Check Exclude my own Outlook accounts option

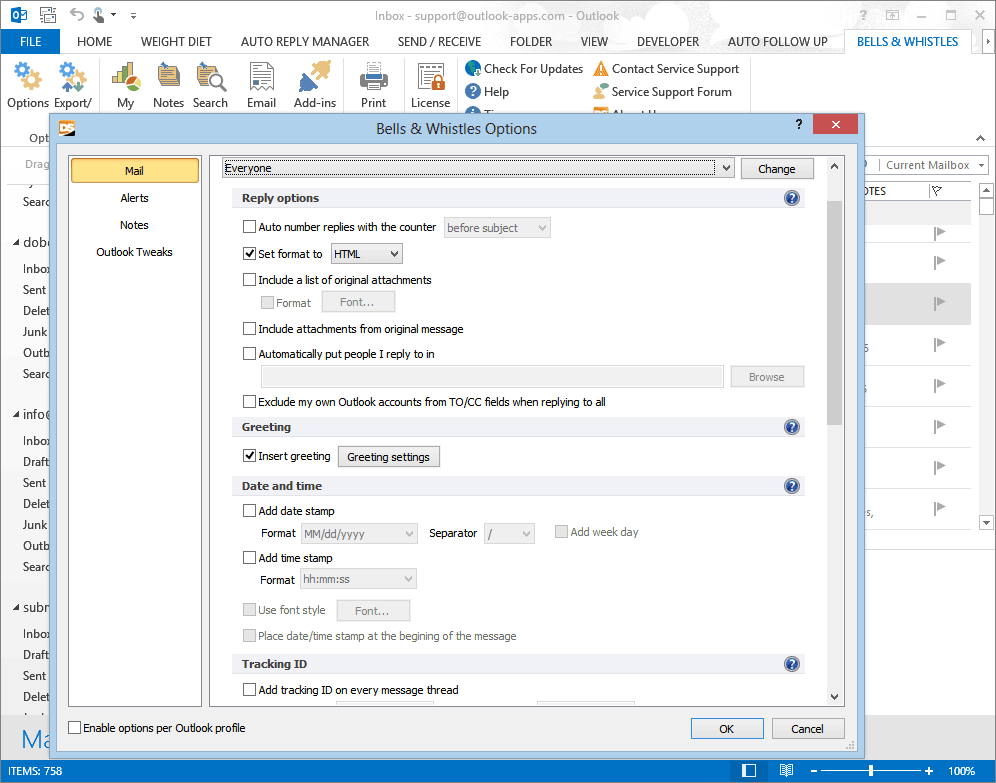(x=250, y=401)
